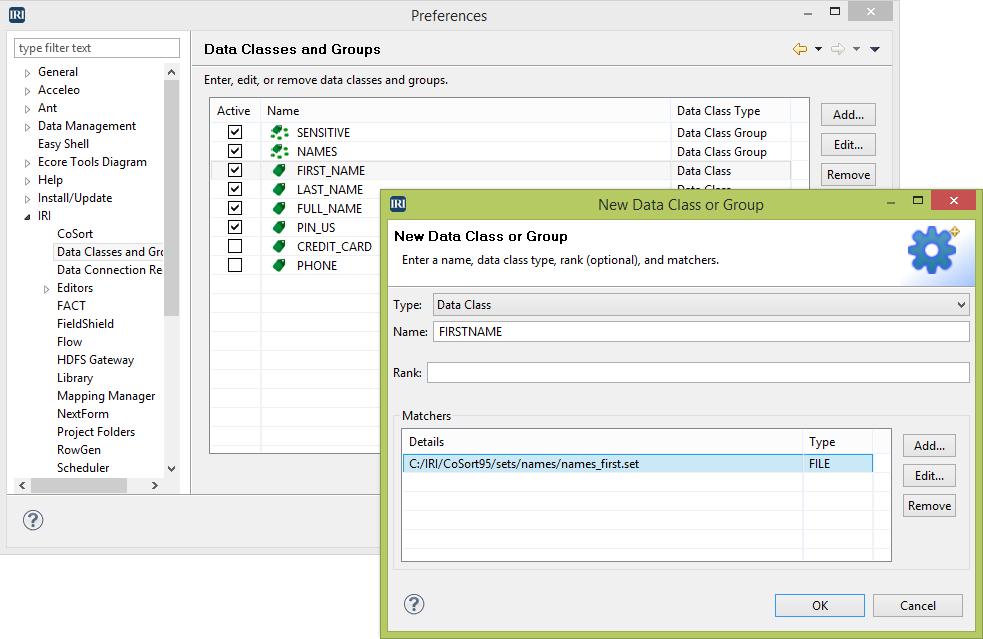Expand the Ant tree node
This screenshot has height=639, width=983.
point(28,109)
